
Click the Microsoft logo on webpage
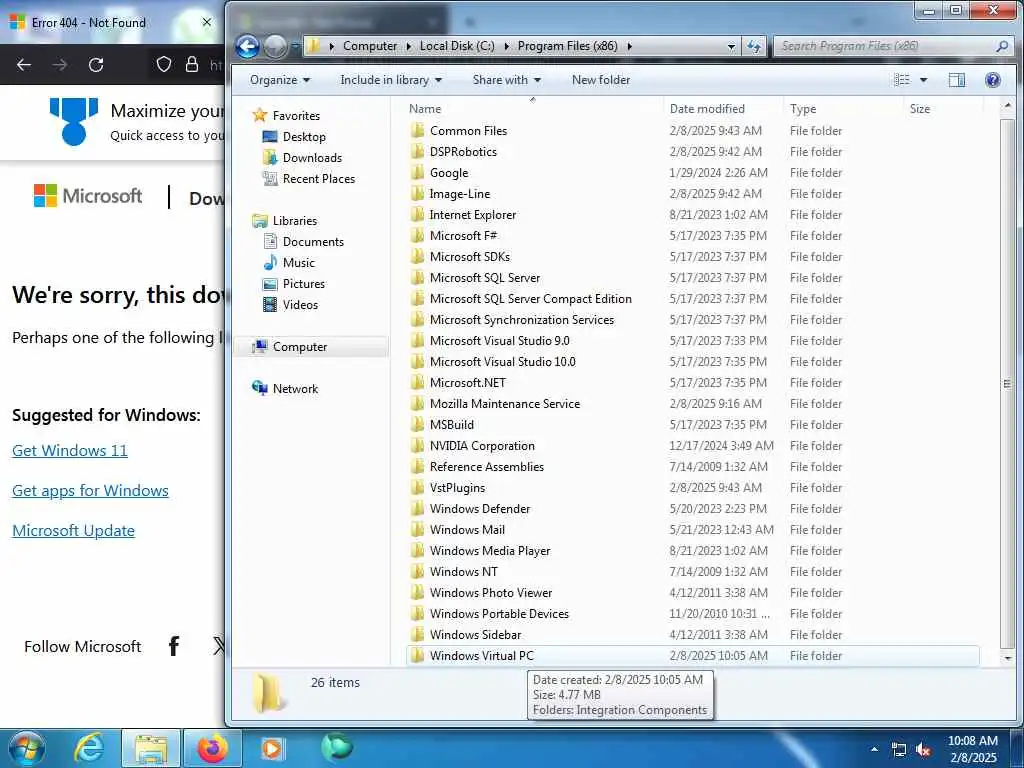tap(88, 196)
